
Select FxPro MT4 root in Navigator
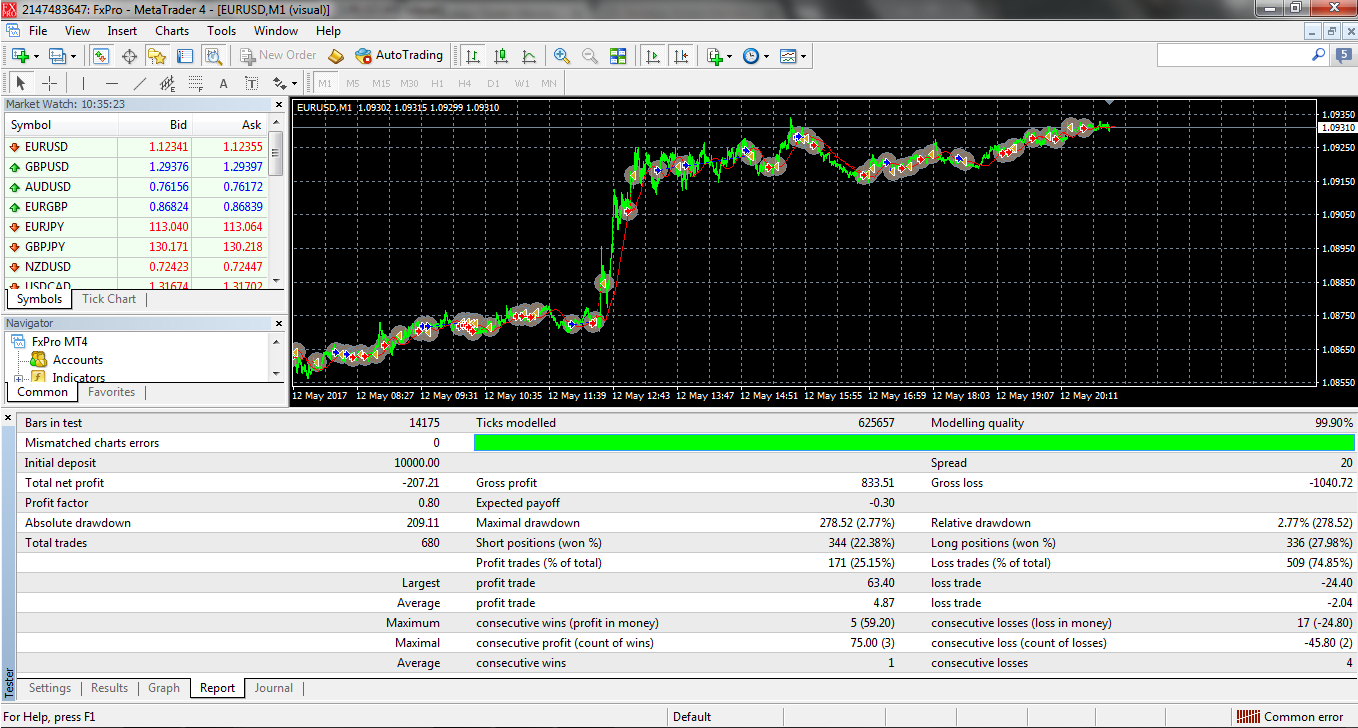point(59,342)
